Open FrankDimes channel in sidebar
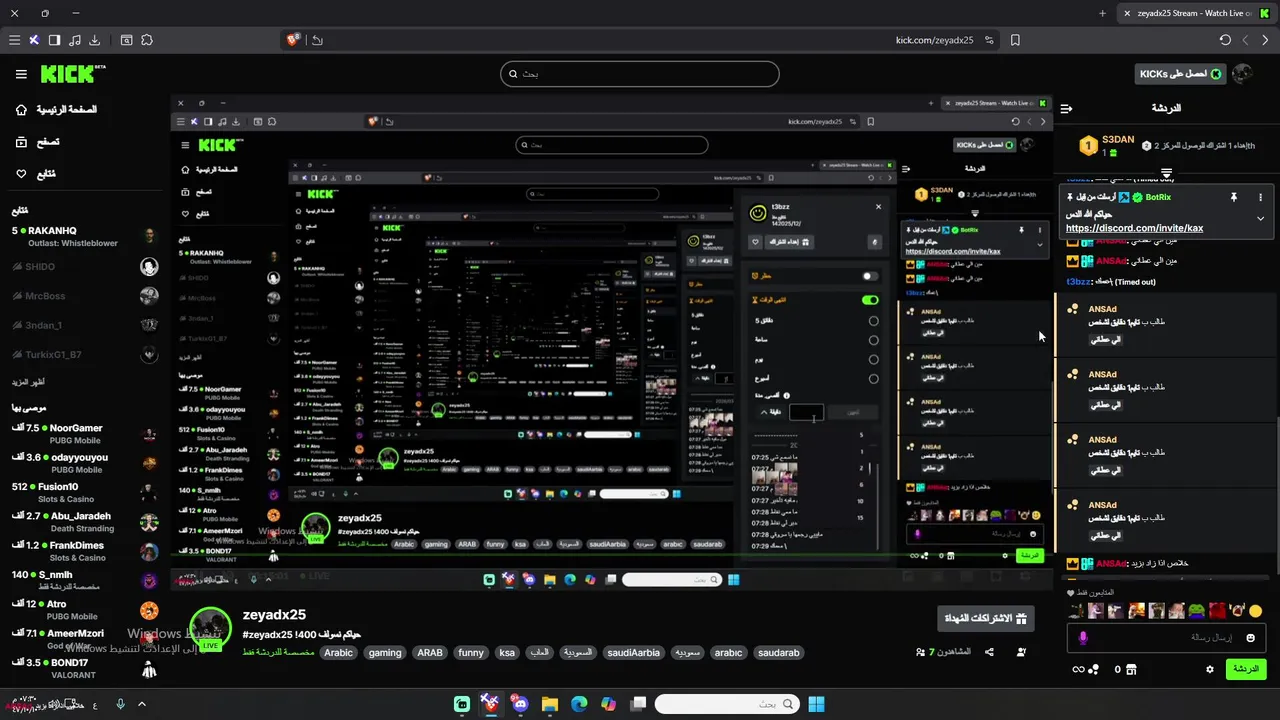 click(85, 551)
